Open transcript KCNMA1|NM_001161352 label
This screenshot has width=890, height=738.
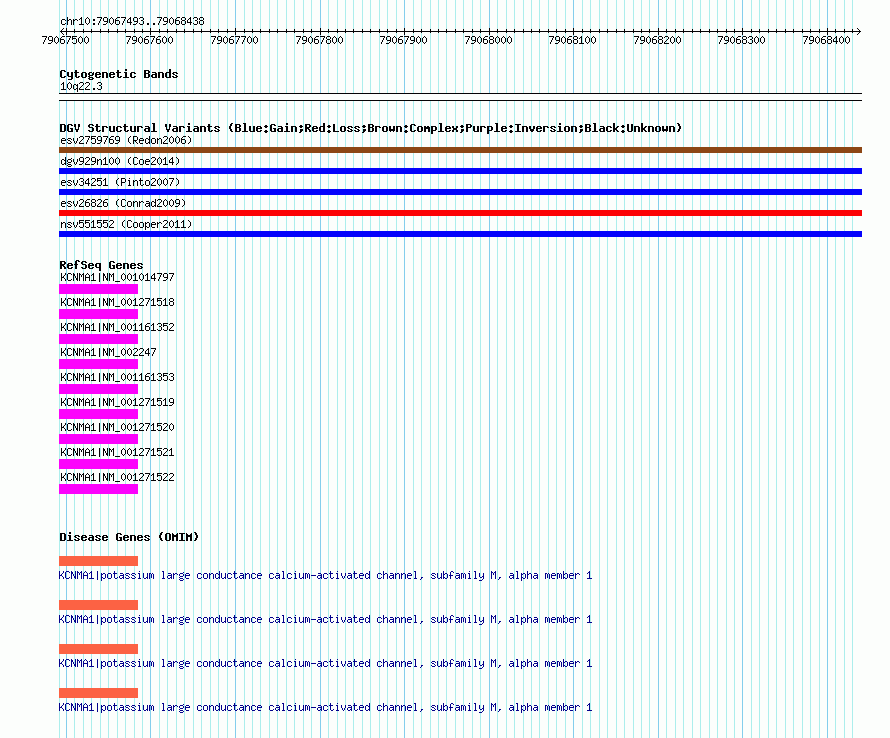[x=117, y=328]
